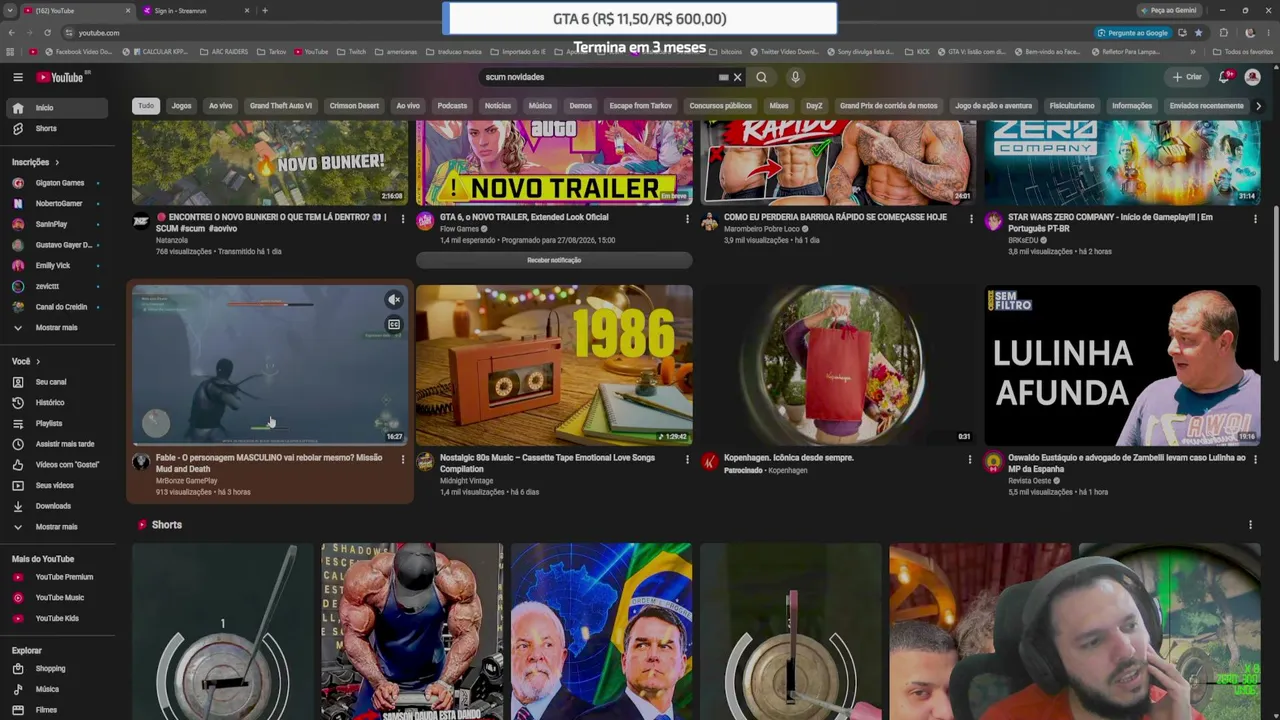
Task: Open the Downloads sidebar icon
Action: pyautogui.click(x=18, y=506)
